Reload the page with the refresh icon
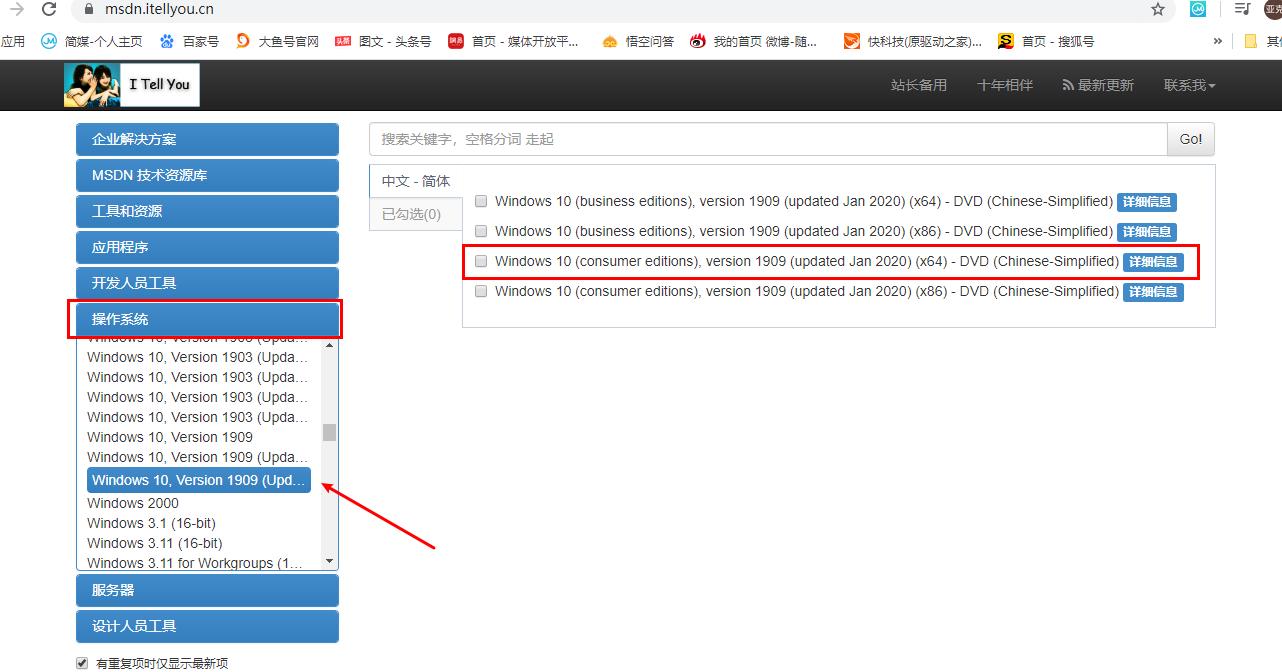Screen dimensions: 1282x672 click(x=48, y=9)
